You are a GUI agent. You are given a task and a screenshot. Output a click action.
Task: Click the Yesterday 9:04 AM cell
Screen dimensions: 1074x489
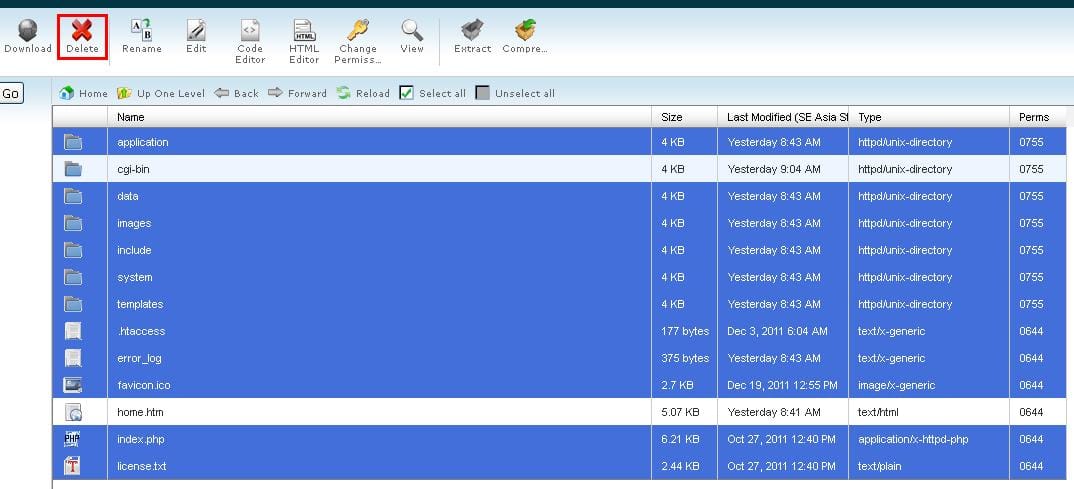[774, 169]
